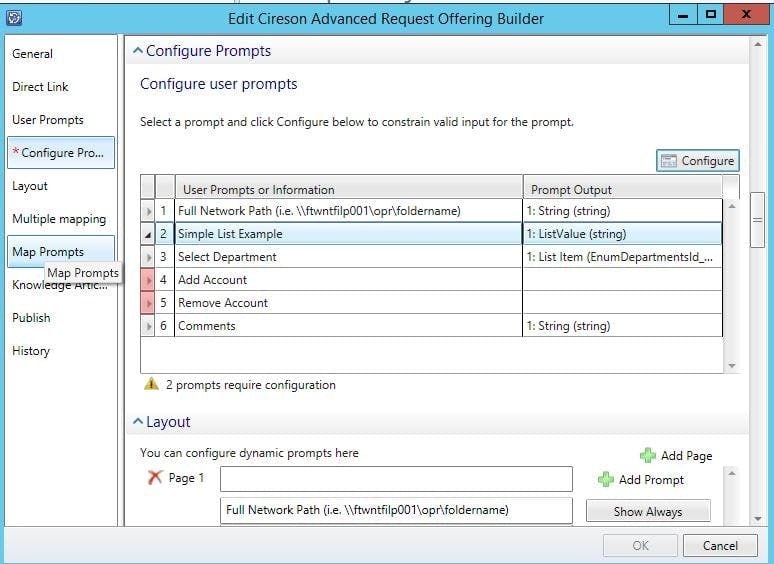Expand row 4 Add Account red arrow
The height and width of the screenshot is (564, 774).
pos(148,280)
